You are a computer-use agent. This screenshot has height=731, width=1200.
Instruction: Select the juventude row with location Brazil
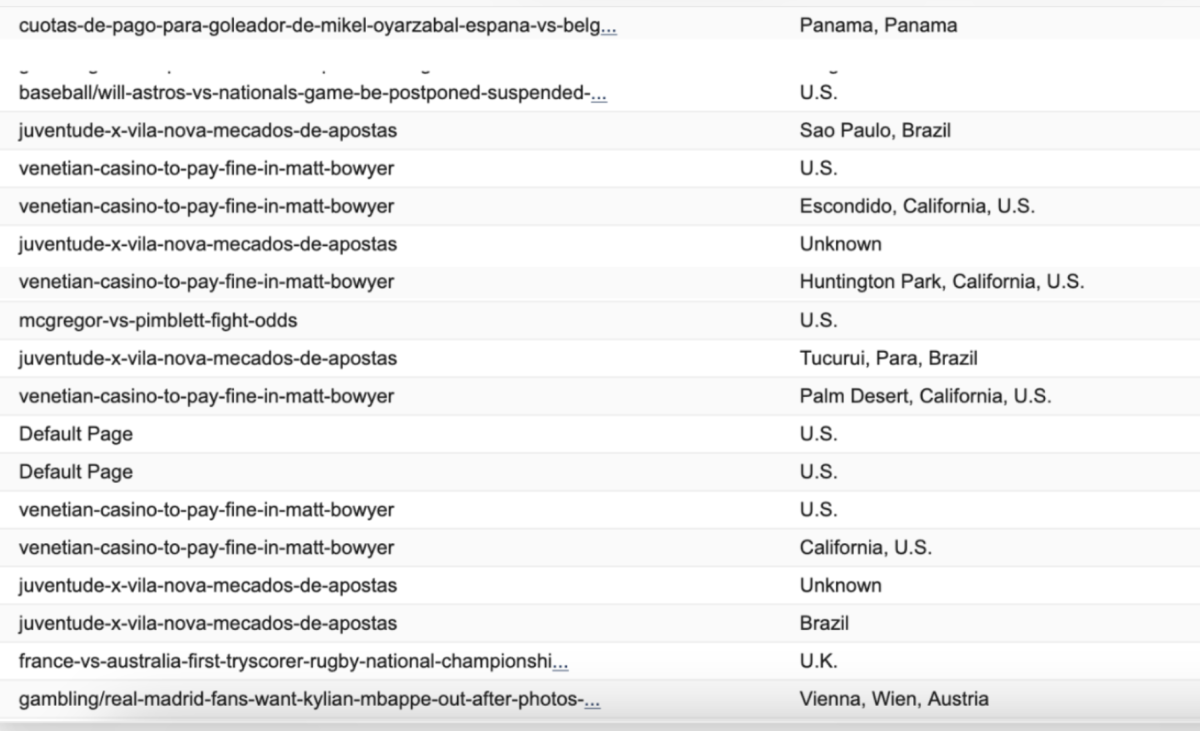click(600, 624)
